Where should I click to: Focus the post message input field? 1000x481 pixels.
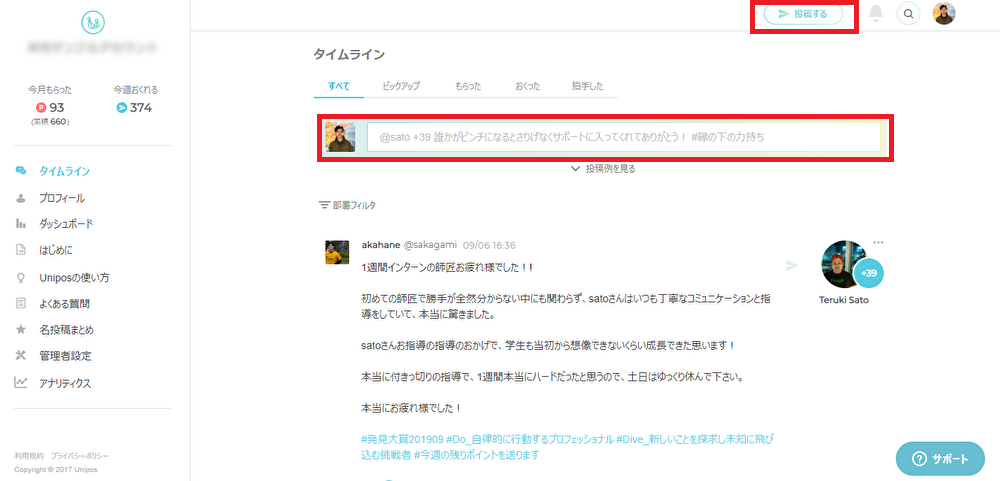[624, 137]
